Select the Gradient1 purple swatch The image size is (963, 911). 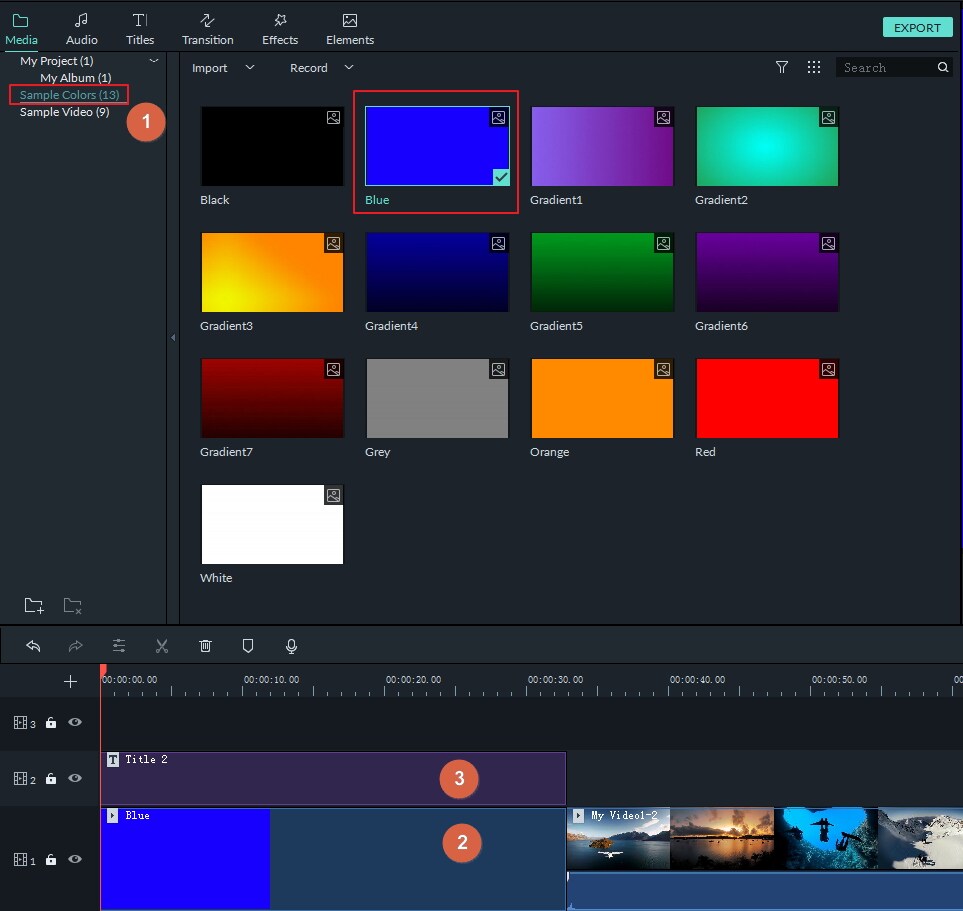tap(602, 146)
